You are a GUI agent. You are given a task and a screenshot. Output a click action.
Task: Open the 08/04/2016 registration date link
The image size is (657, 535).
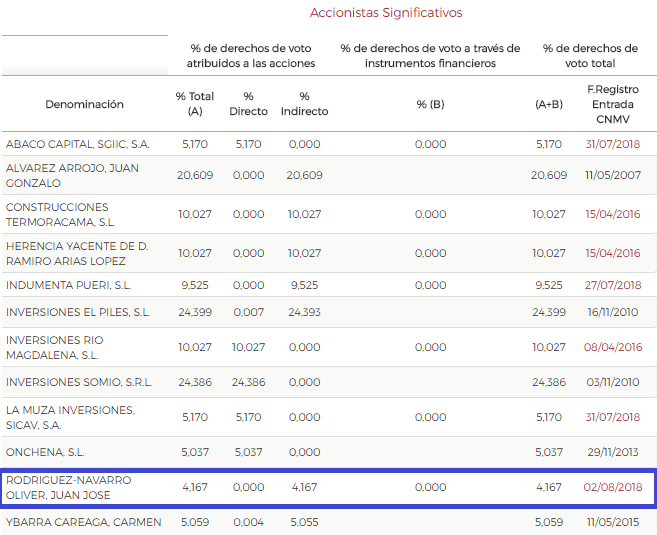click(613, 347)
